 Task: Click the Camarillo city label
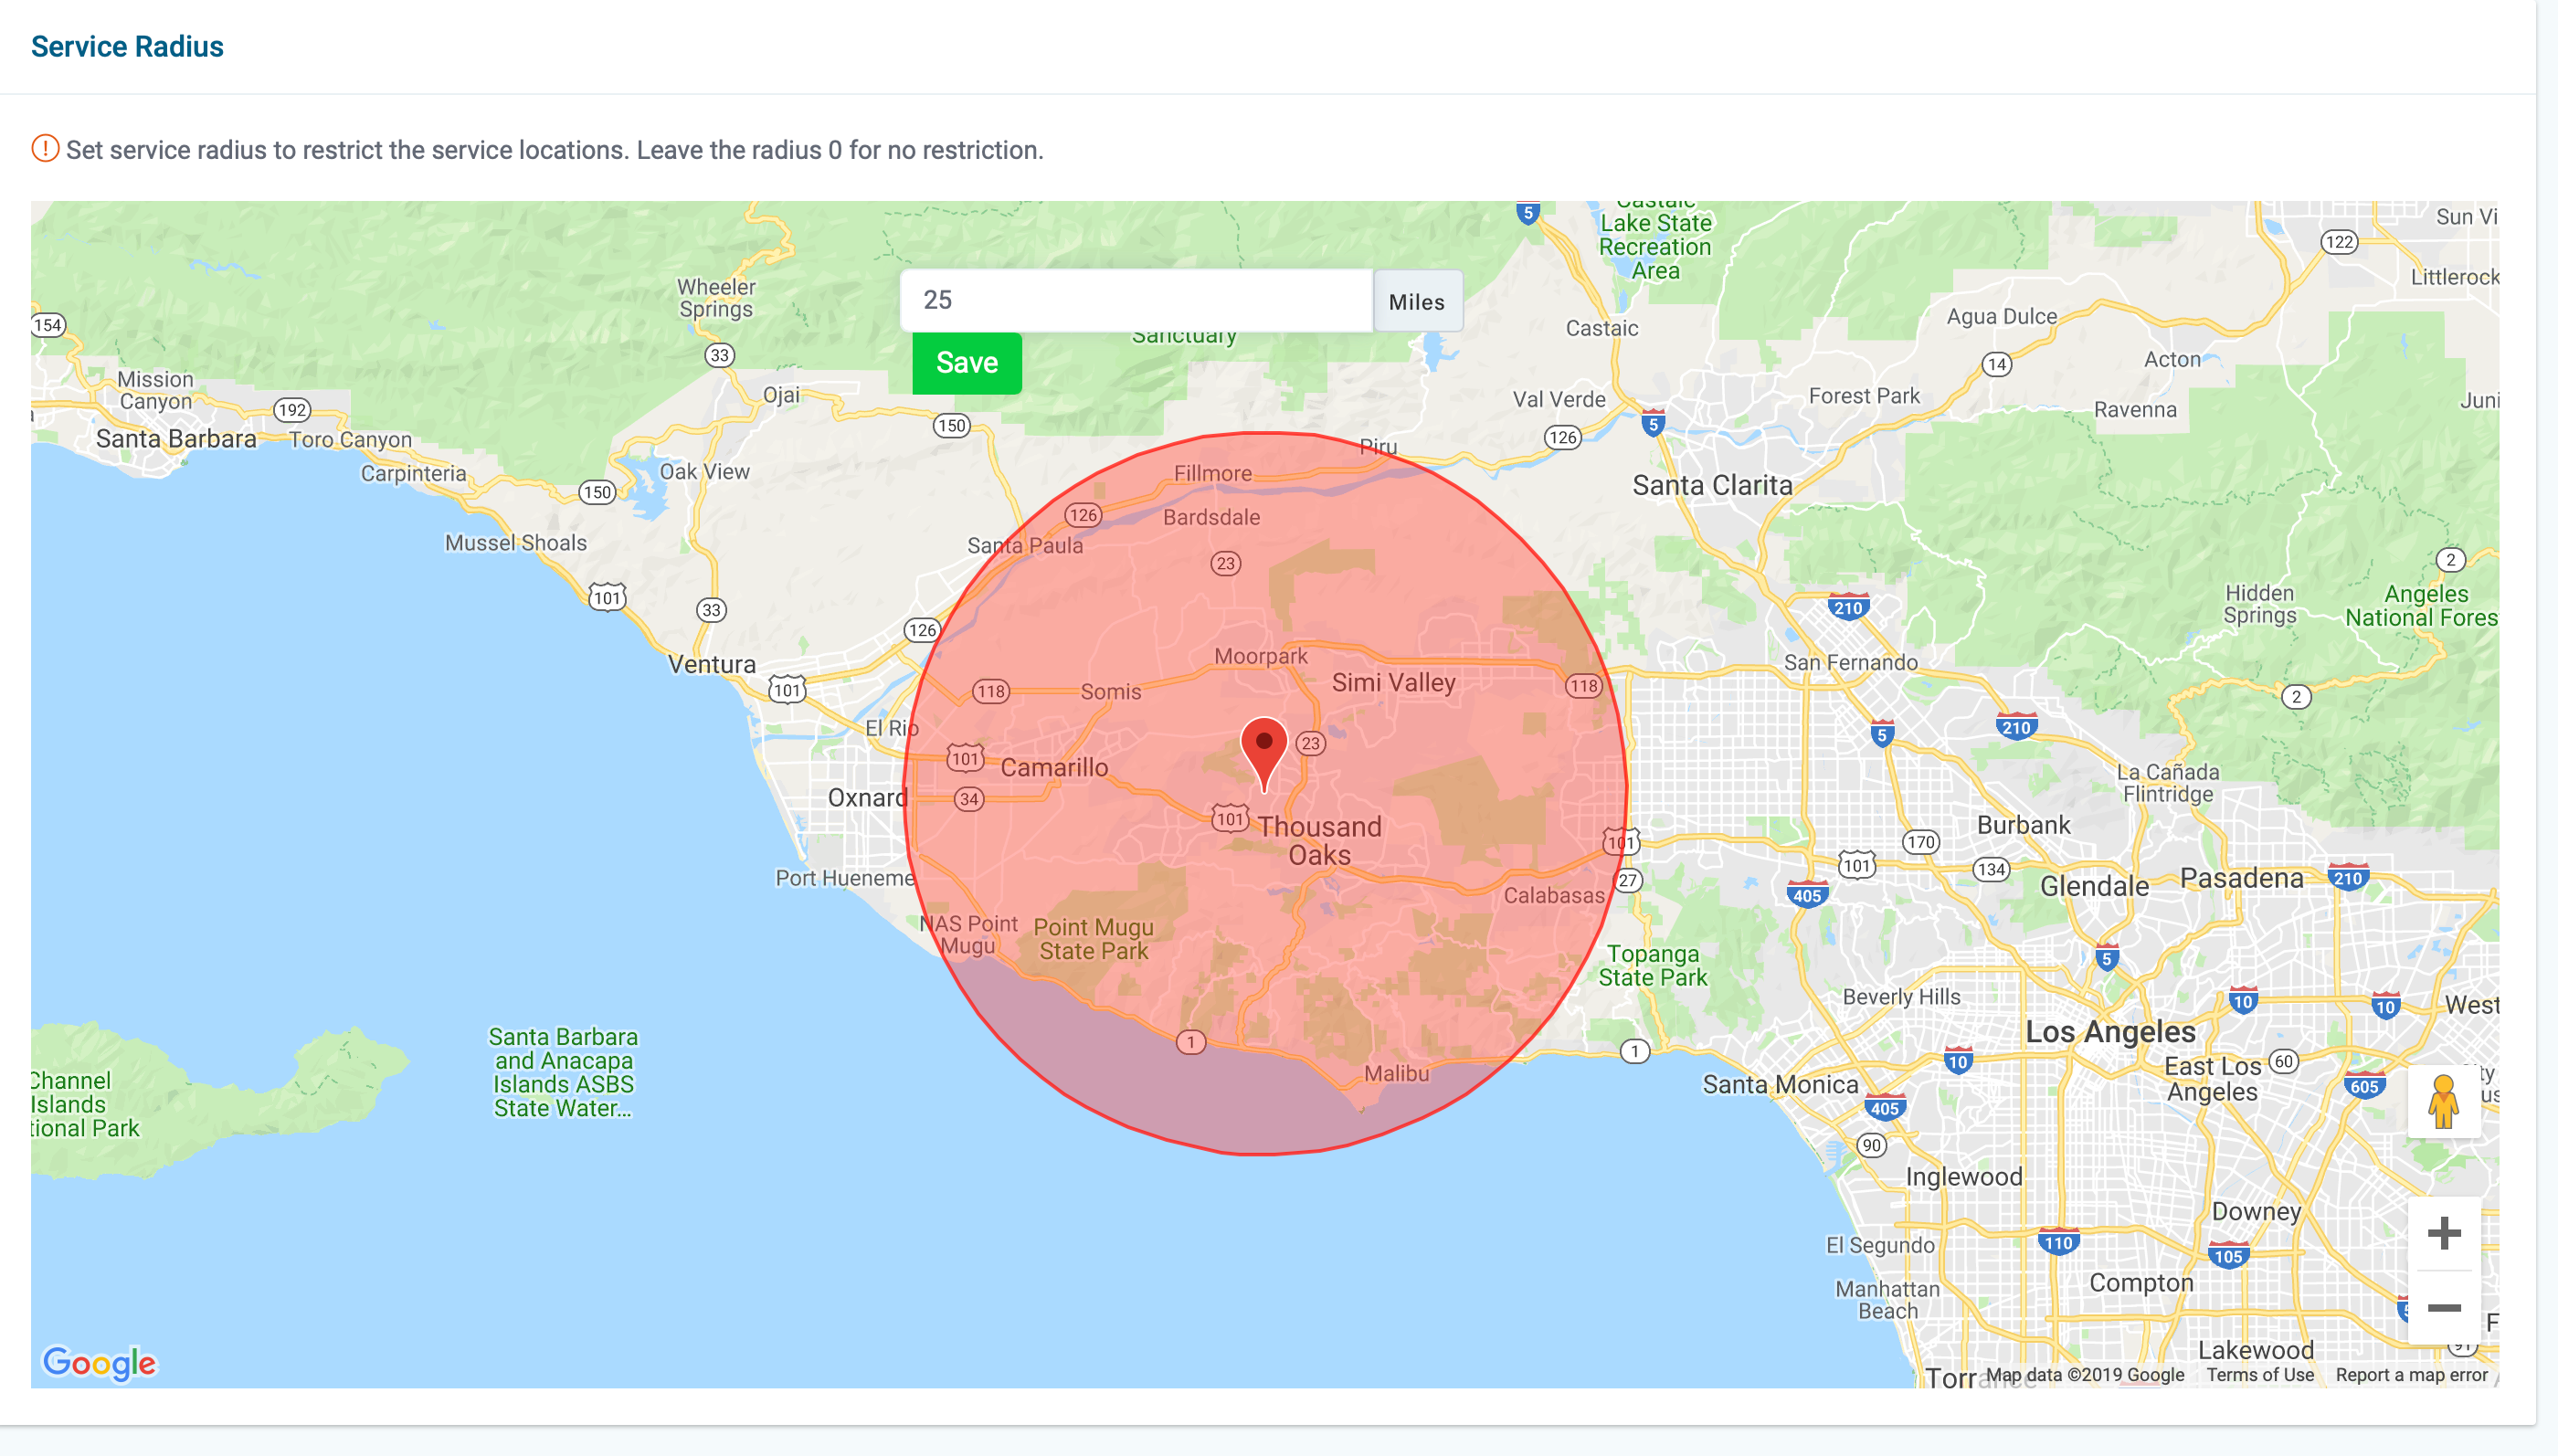tap(1054, 768)
